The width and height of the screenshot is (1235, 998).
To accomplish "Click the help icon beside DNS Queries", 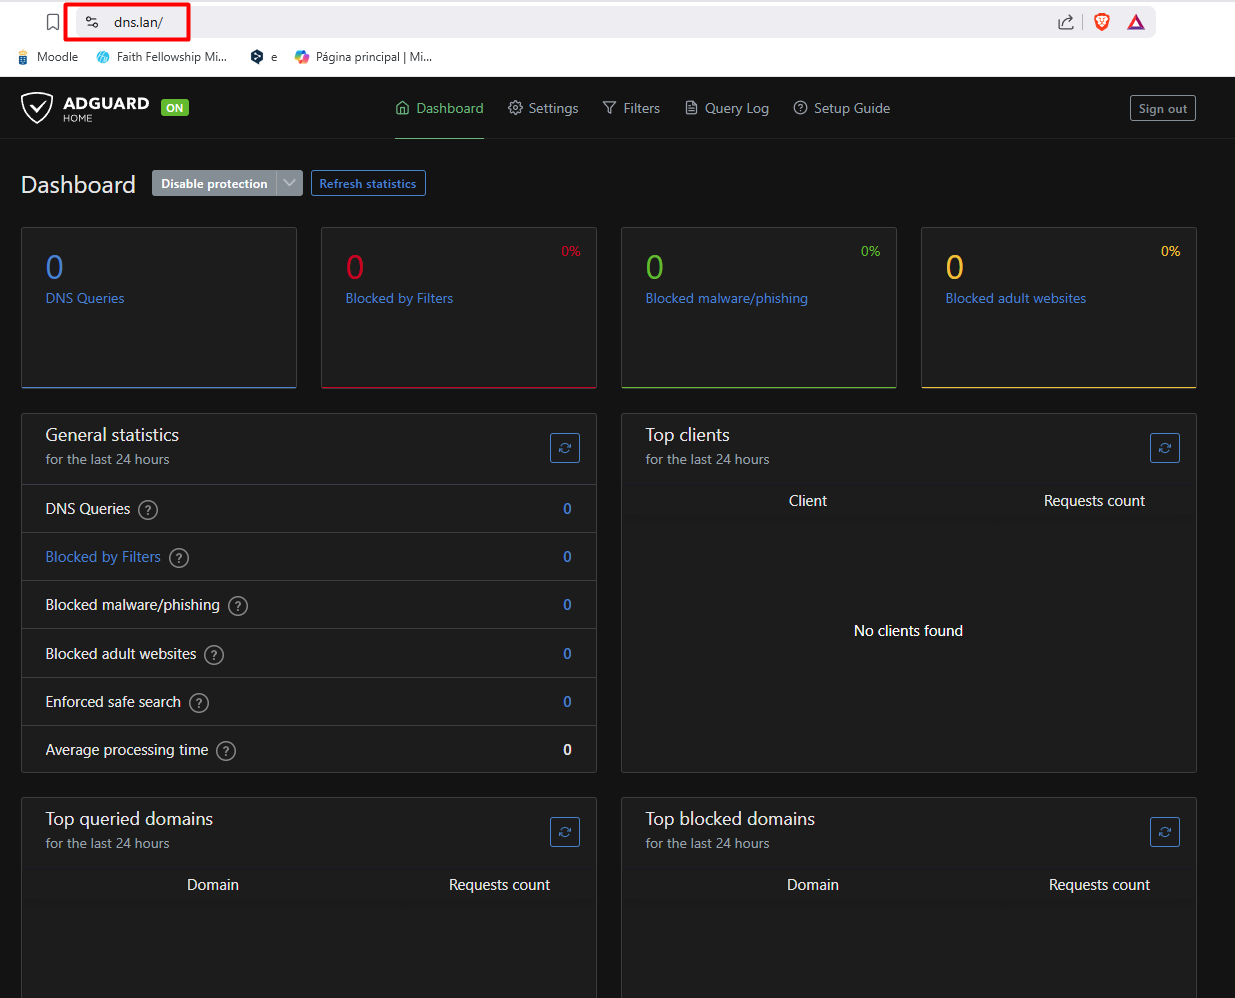I will tap(148, 510).
